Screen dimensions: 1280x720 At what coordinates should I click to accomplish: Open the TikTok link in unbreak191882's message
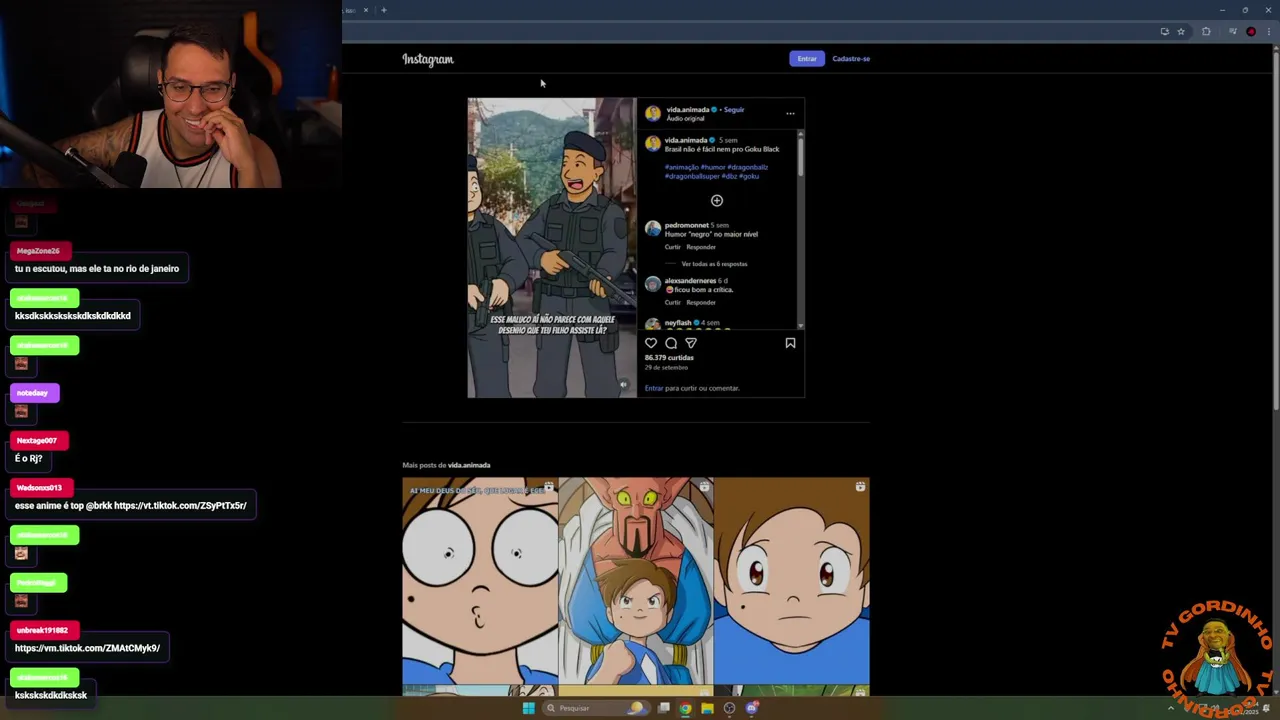(x=87, y=648)
